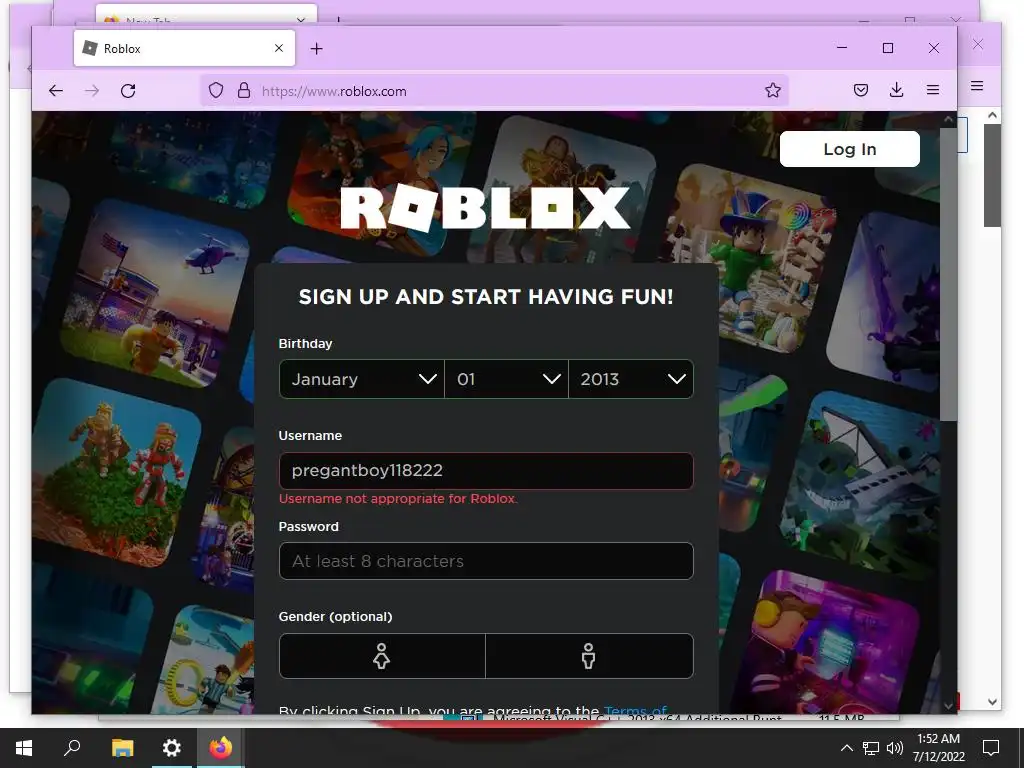Click the Firefox taskbar icon

(x=221, y=748)
